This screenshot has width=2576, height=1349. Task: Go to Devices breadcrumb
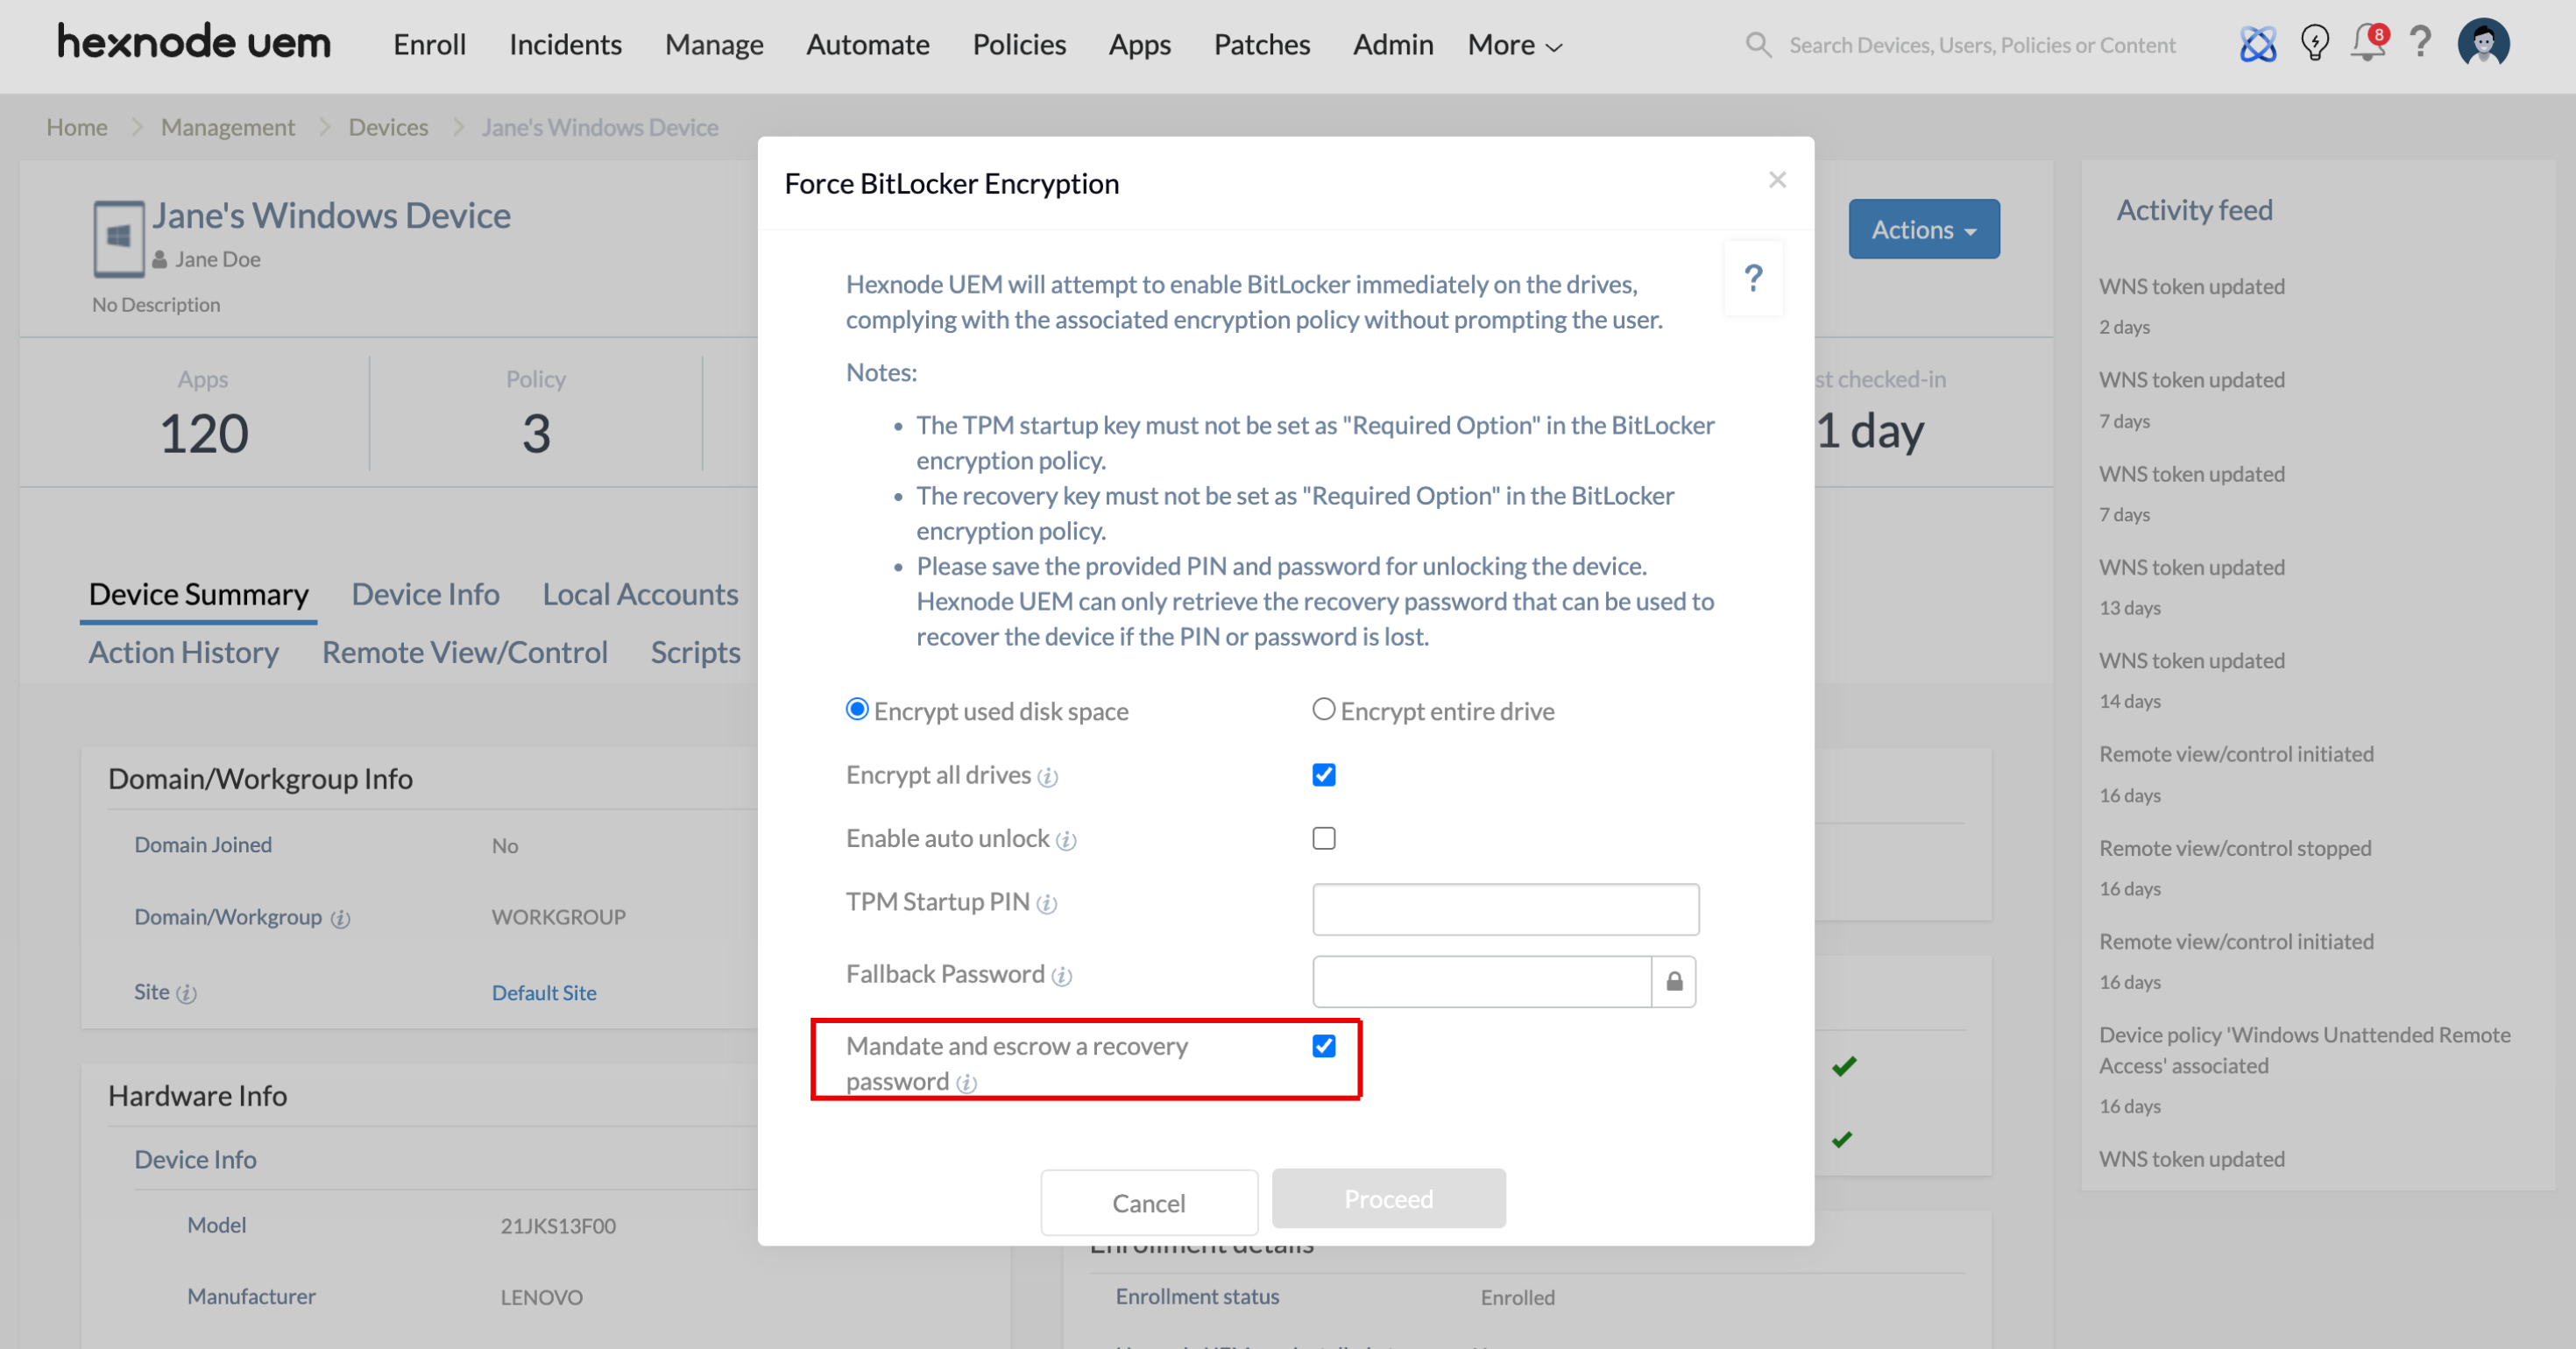coord(388,127)
